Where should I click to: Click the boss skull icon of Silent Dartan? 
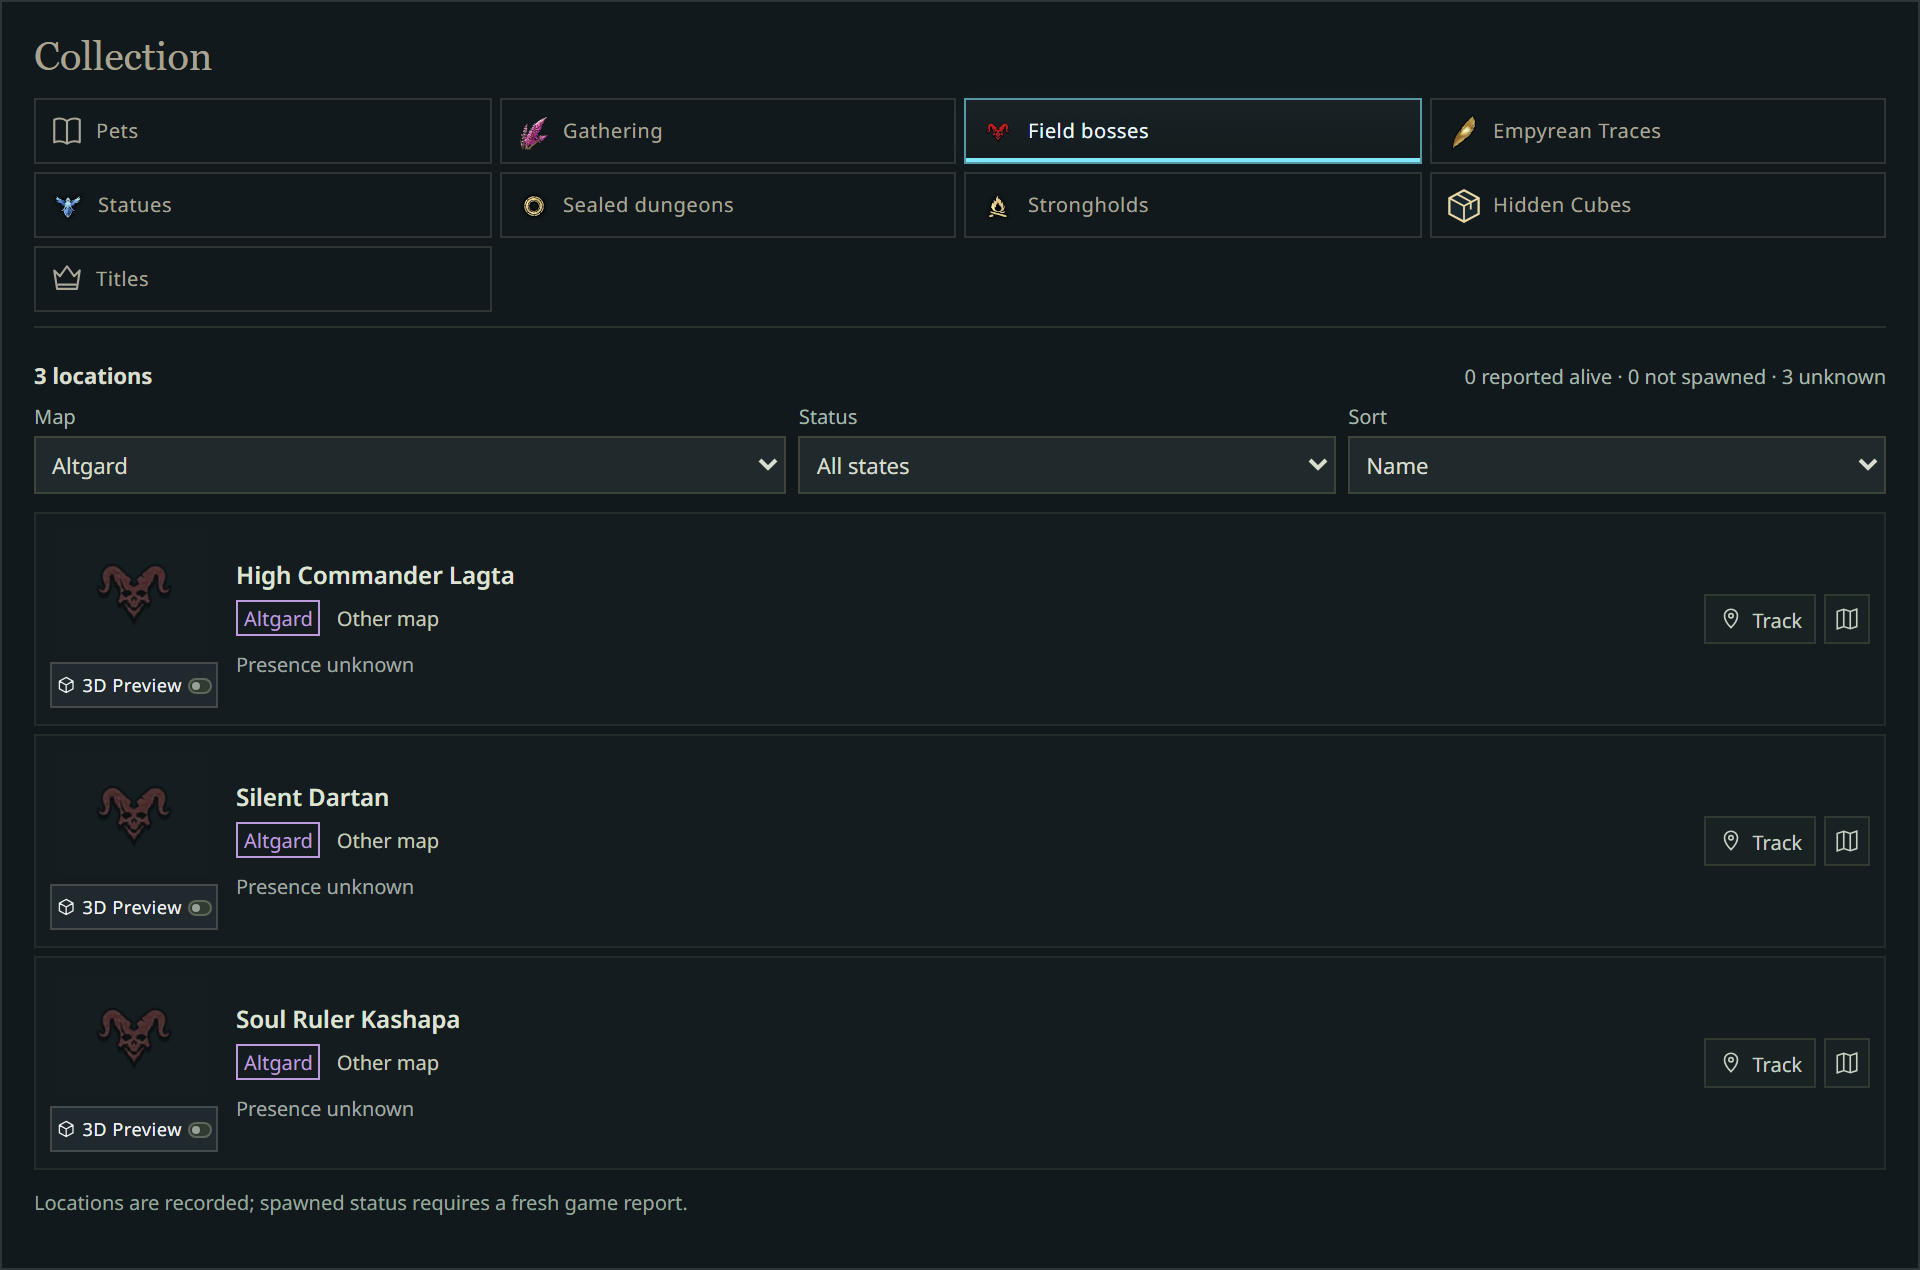[x=134, y=813]
